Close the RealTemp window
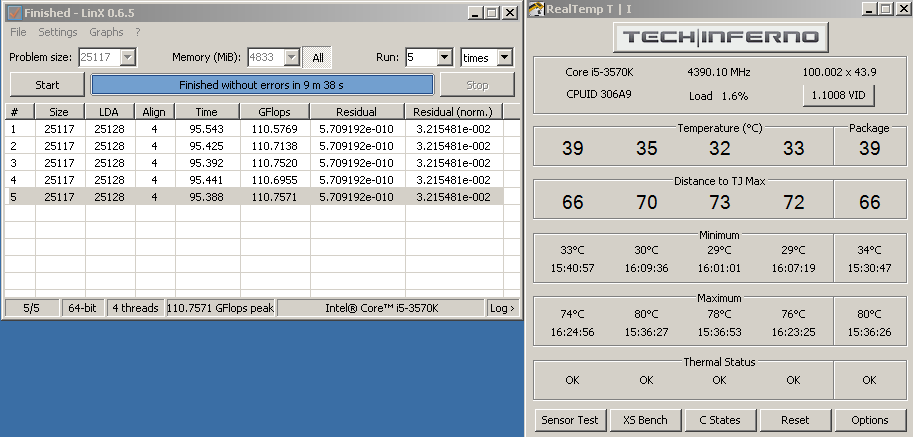This screenshot has height=437, width=913. coord(902,9)
